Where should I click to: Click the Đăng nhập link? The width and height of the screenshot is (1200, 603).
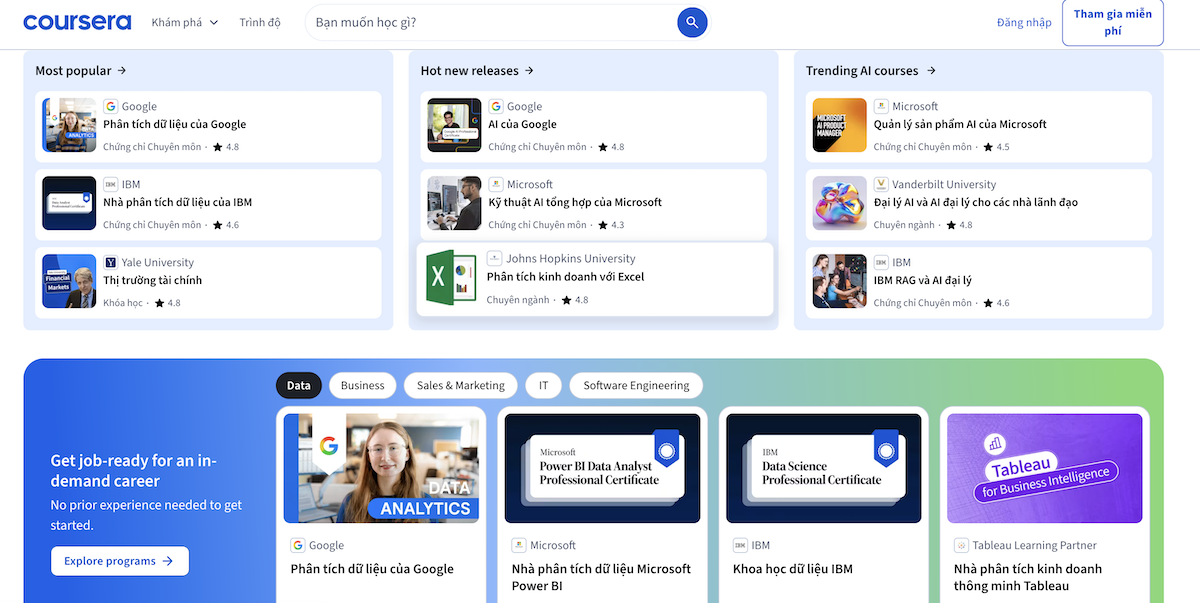coord(1024,22)
